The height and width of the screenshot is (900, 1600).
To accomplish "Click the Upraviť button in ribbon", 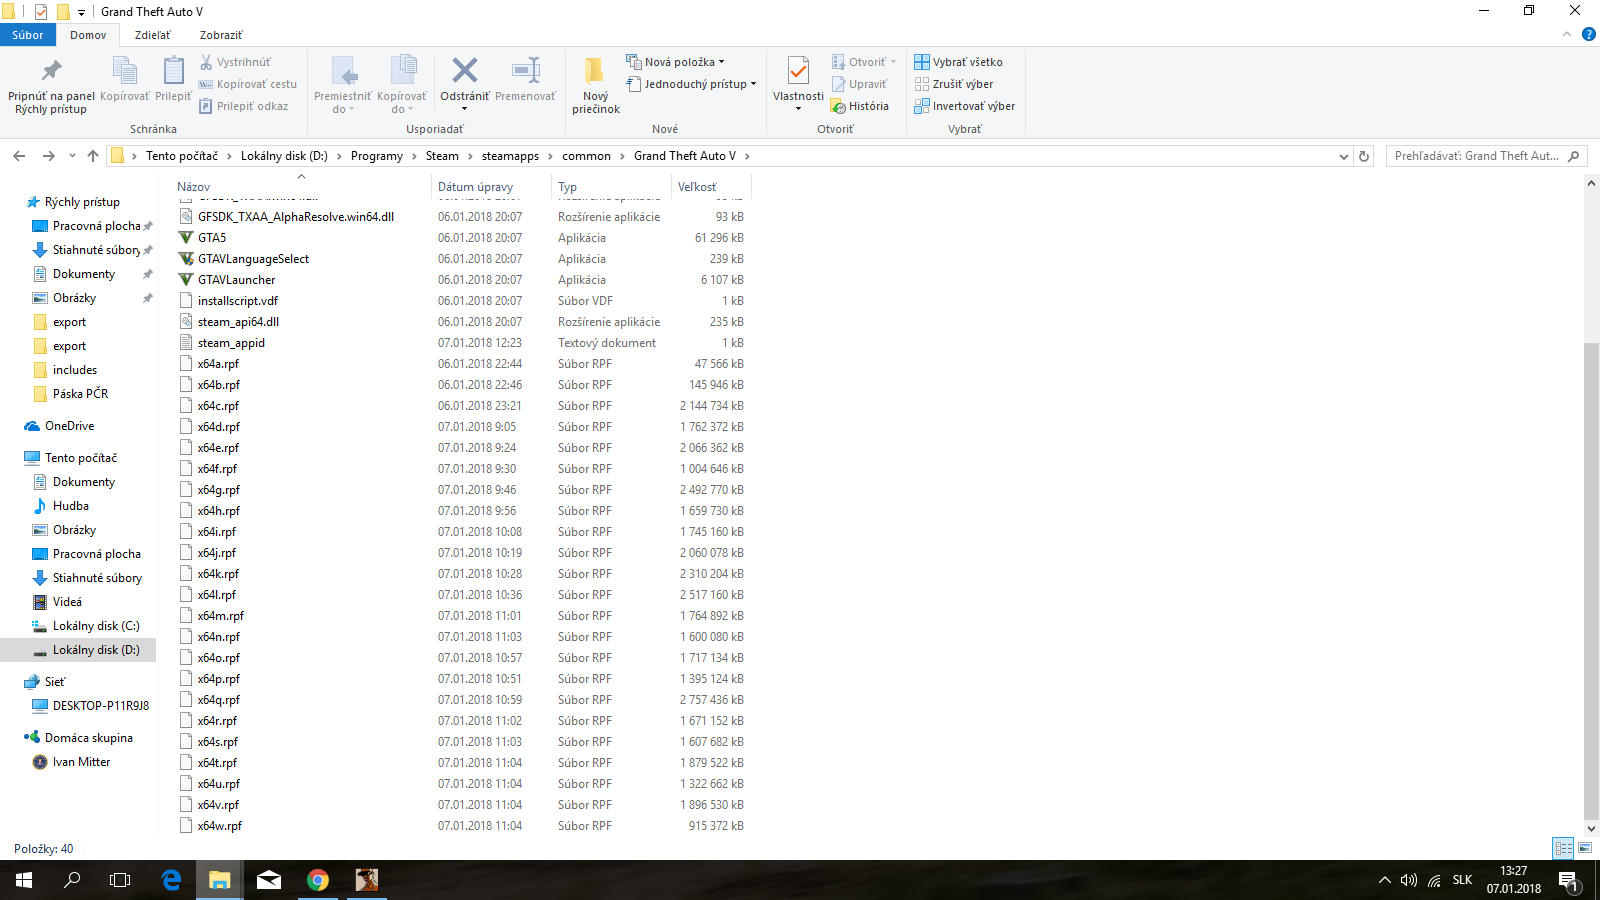I will (860, 84).
